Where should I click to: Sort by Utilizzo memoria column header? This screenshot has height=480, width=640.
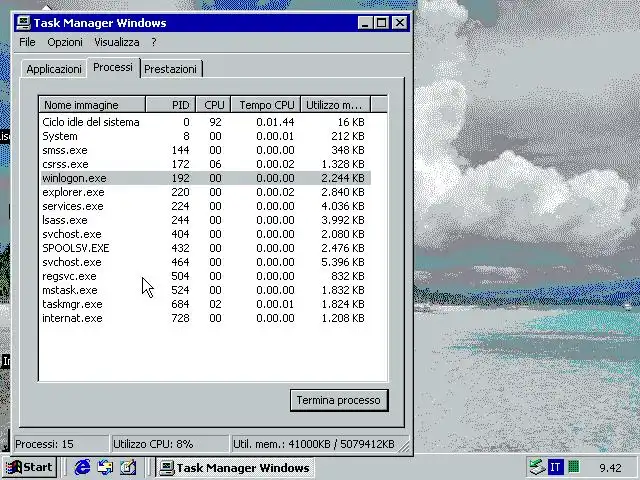click(336, 105)
